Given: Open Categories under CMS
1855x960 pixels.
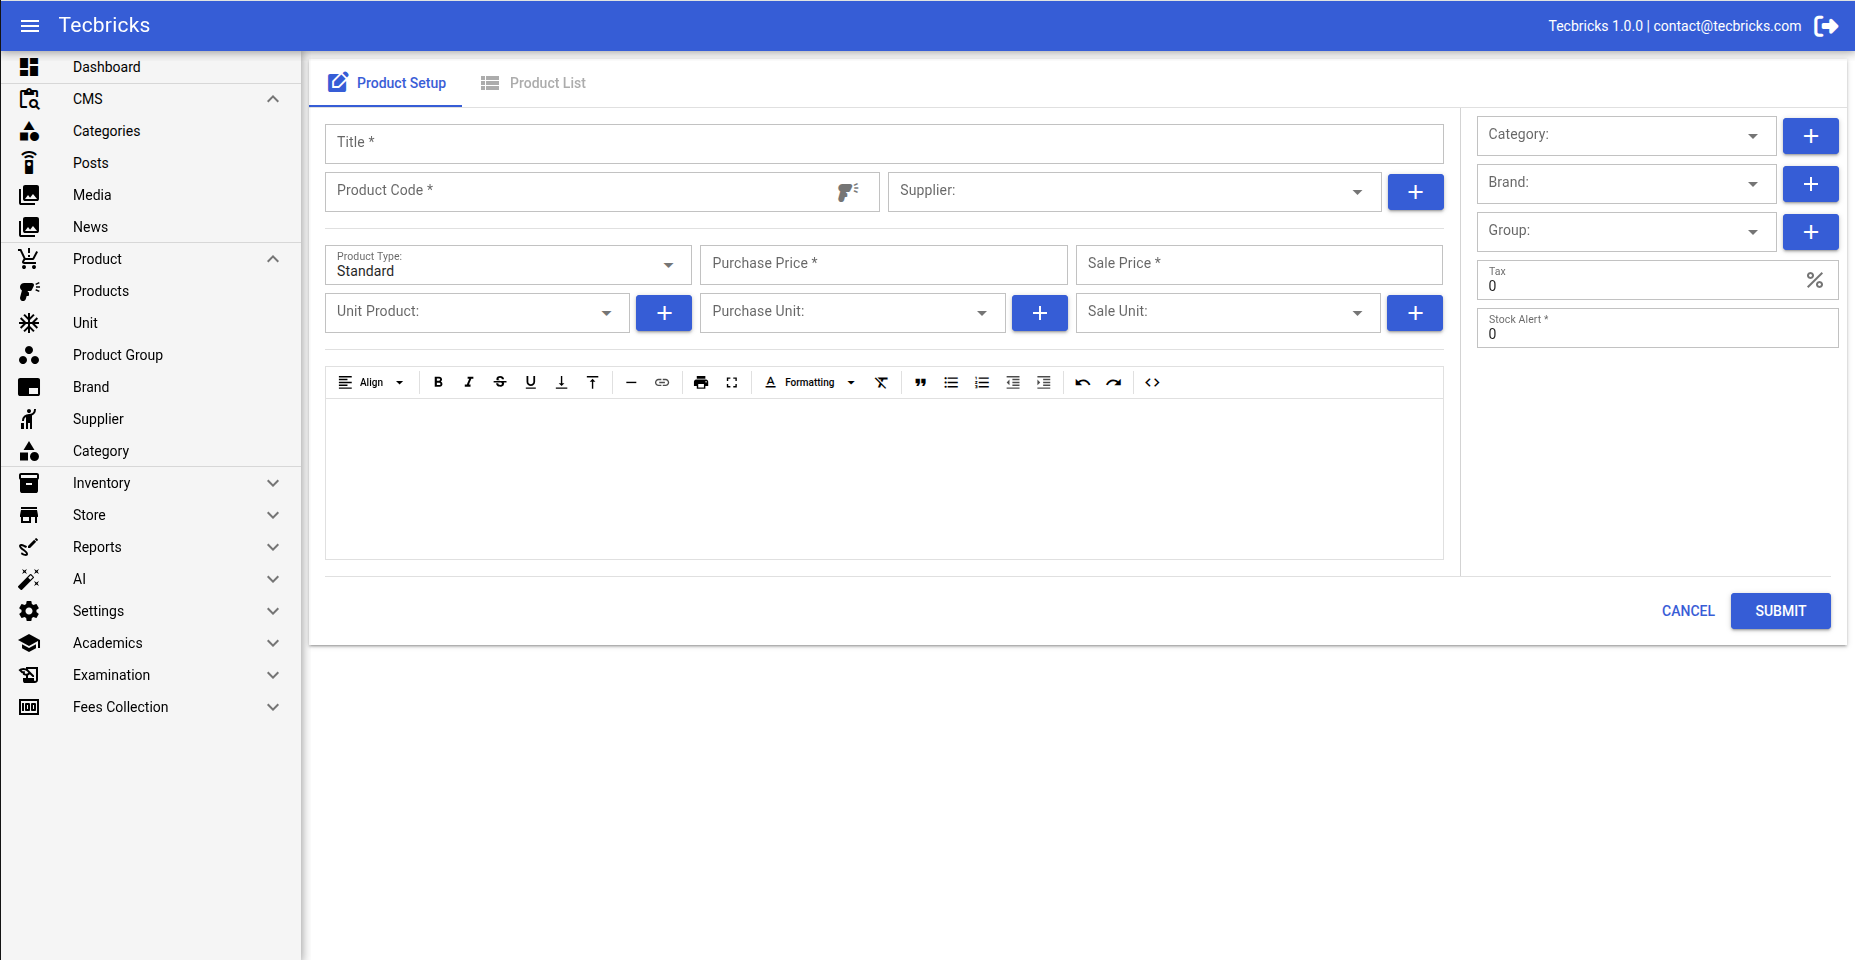Looking at the screenshot, I should pyautogui.click(x=150, y=131).
